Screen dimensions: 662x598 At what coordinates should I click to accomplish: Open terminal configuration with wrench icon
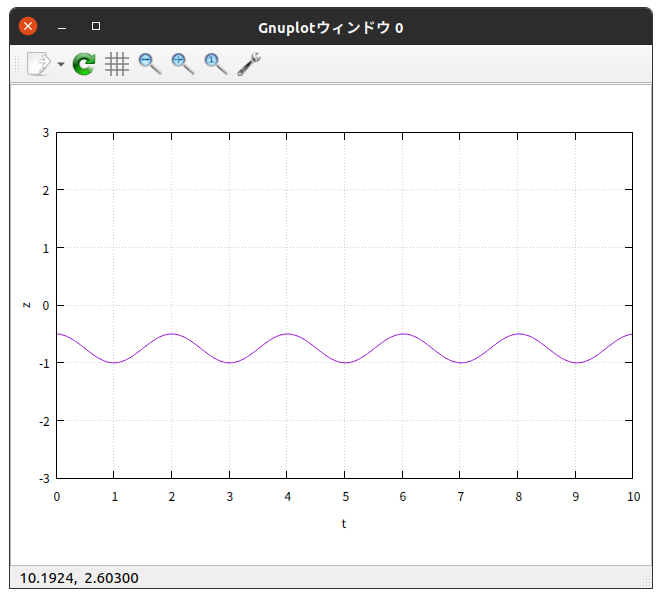pyautogui.click(x=249, y=64)
